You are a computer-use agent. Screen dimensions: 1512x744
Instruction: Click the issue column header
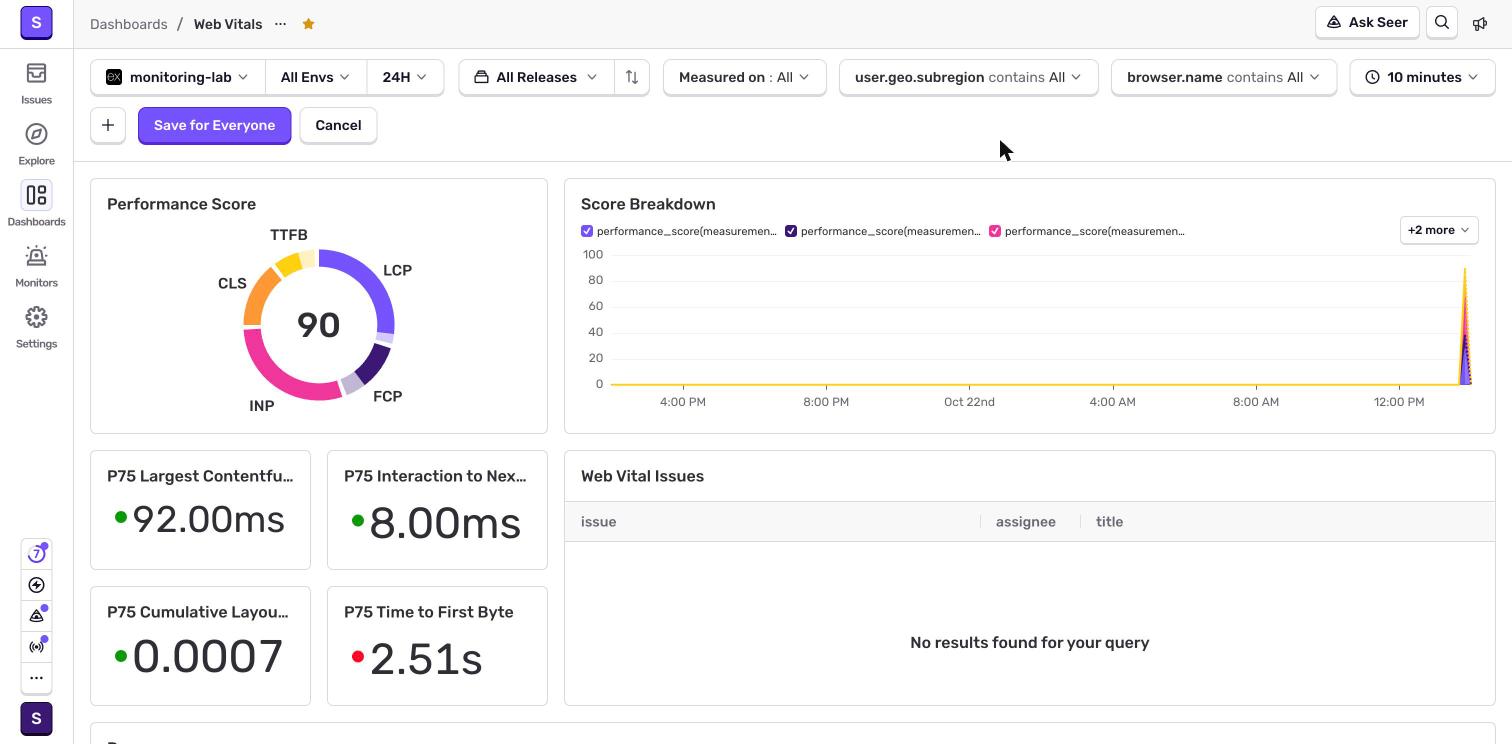coord(598,521)
